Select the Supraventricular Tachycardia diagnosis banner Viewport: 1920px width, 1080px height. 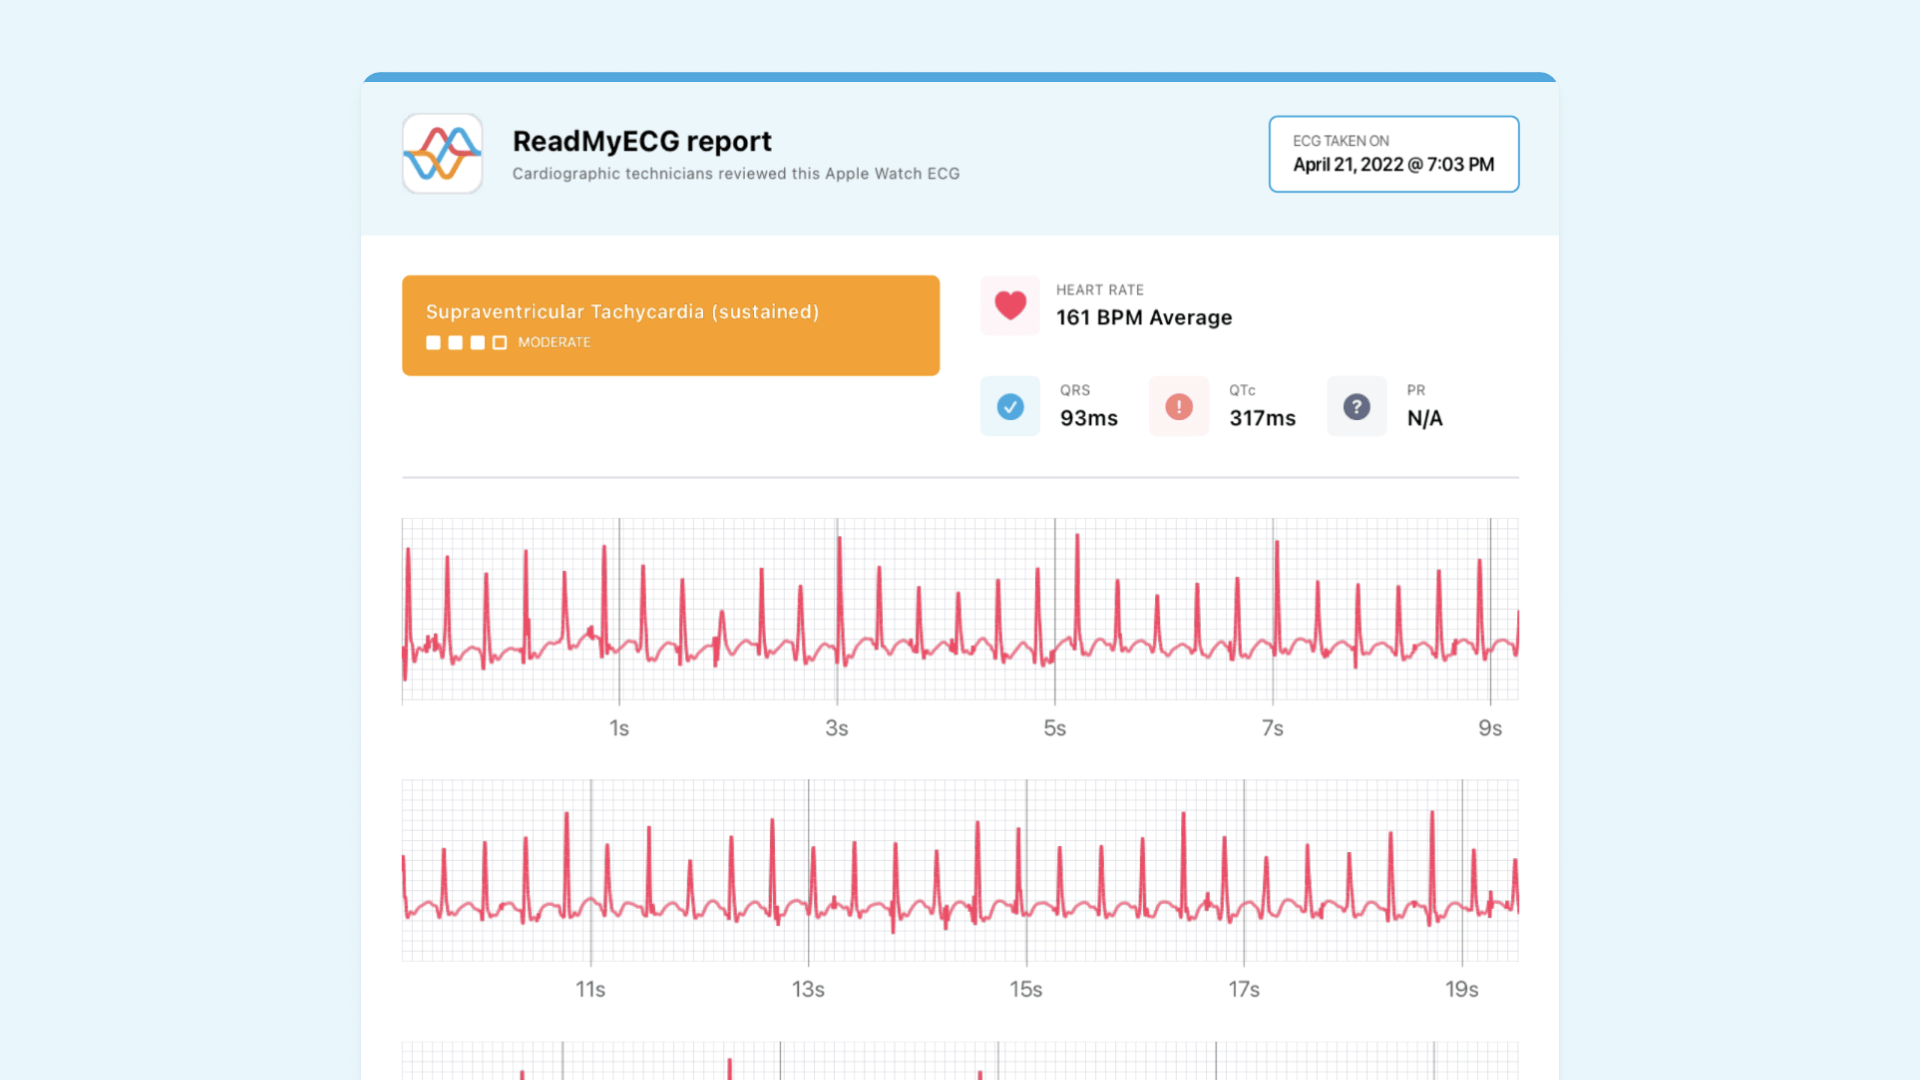[670, 325]
